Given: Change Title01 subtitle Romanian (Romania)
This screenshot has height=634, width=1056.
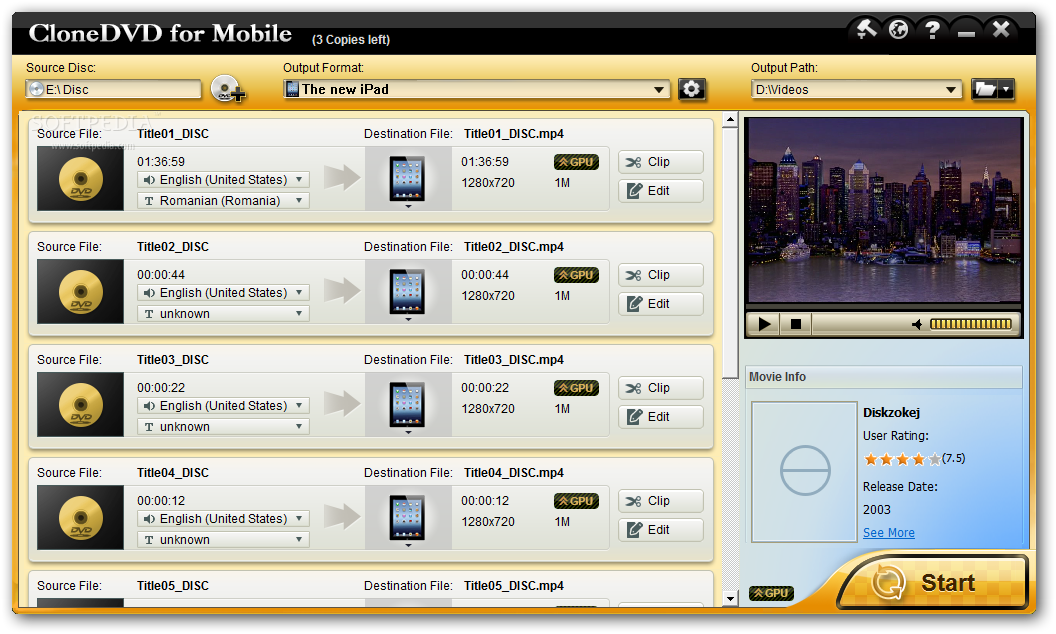Looking at the screenshot, I should [224, 201].
